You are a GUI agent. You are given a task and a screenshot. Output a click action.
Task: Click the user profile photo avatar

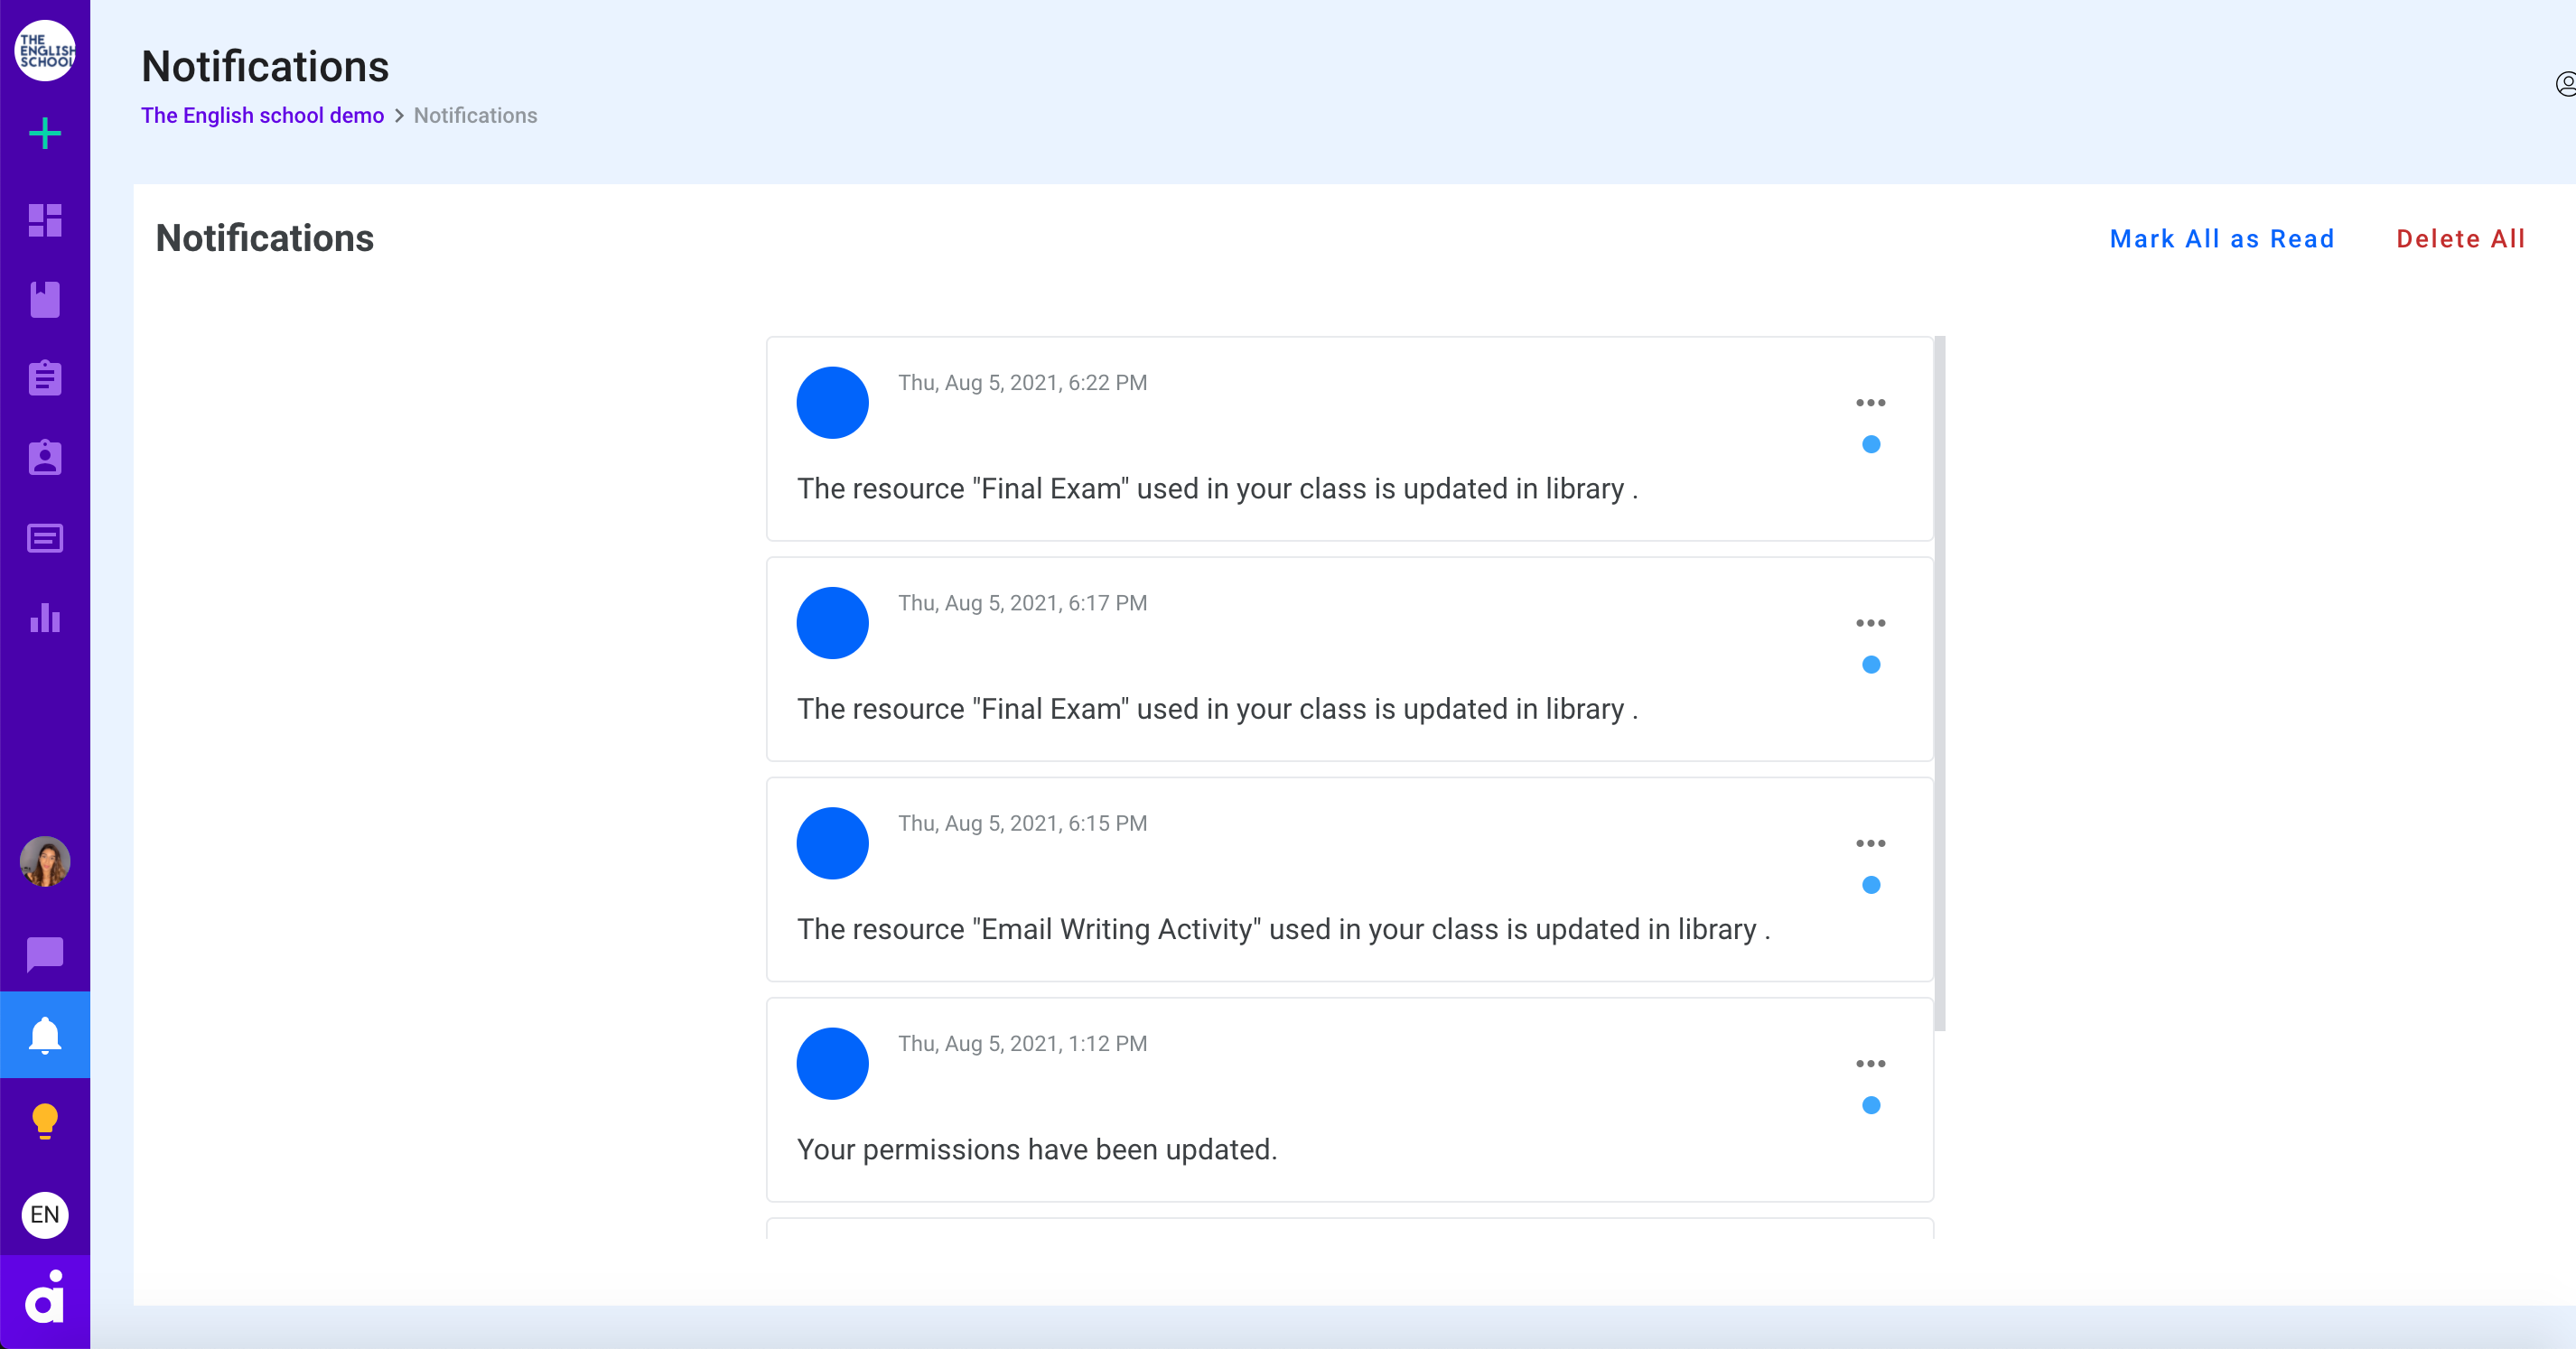point(45,861)
